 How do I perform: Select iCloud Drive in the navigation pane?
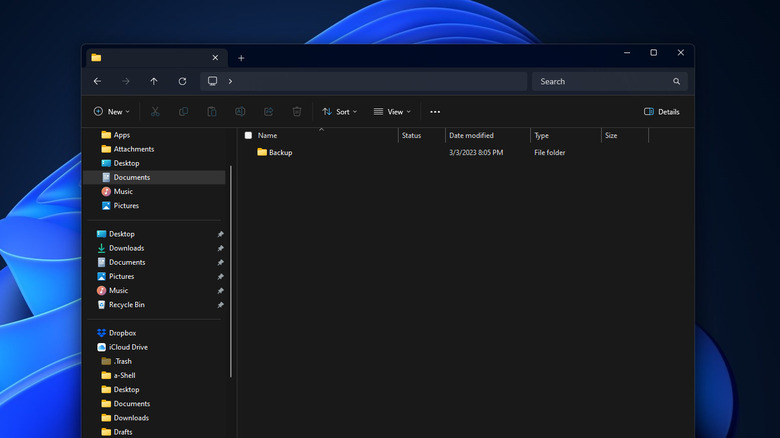(x=128, y=347)
